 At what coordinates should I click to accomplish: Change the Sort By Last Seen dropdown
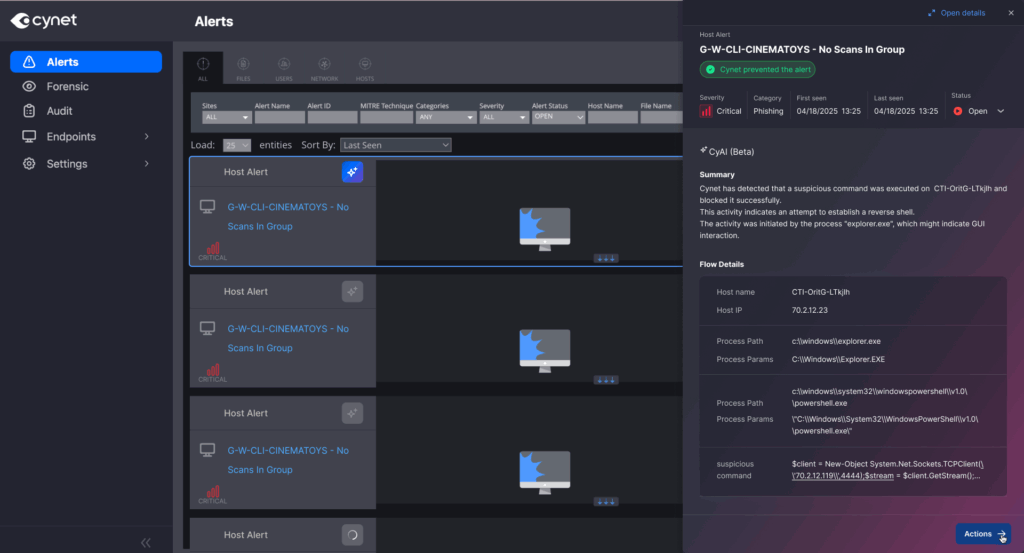coord(395,145)
